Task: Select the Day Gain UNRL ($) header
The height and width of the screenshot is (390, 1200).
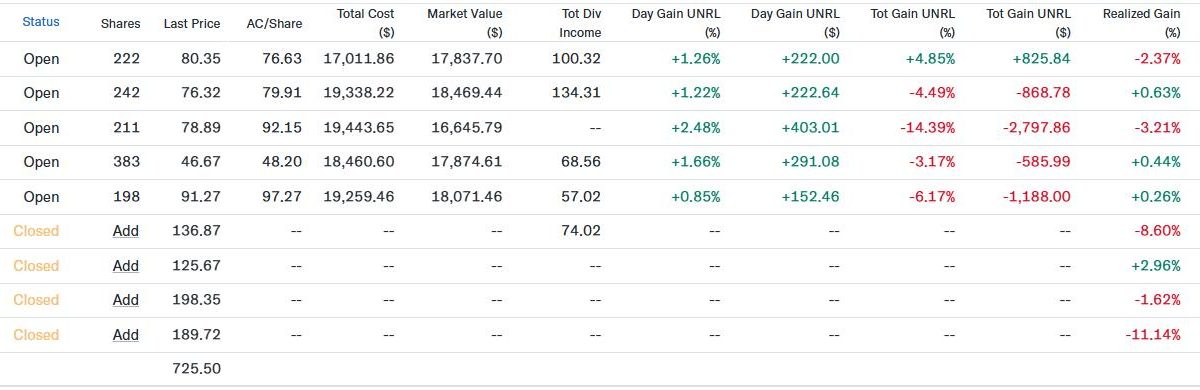Action: pyautogui.click(x=795, y=22)
